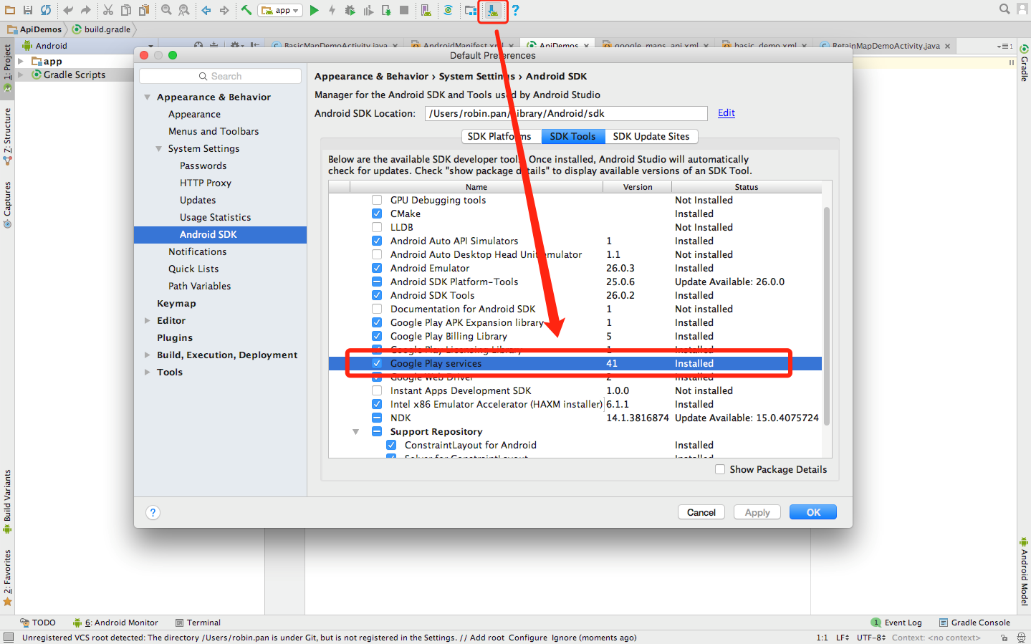Collapse the System Settings subsection
The width and height of the screenshot is (1031, 644).
coord(158,149)
